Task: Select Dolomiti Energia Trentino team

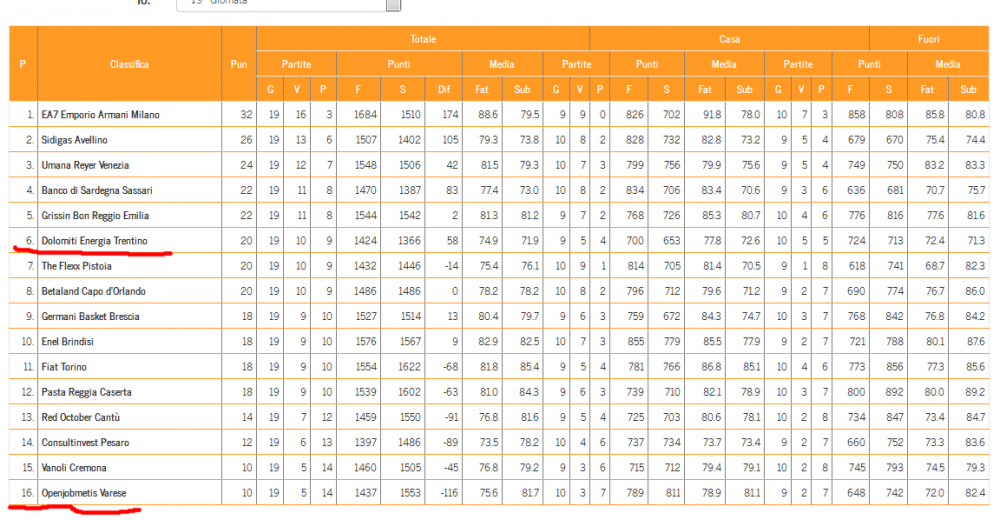Action: pyautogui.click(x=94, y=241)
